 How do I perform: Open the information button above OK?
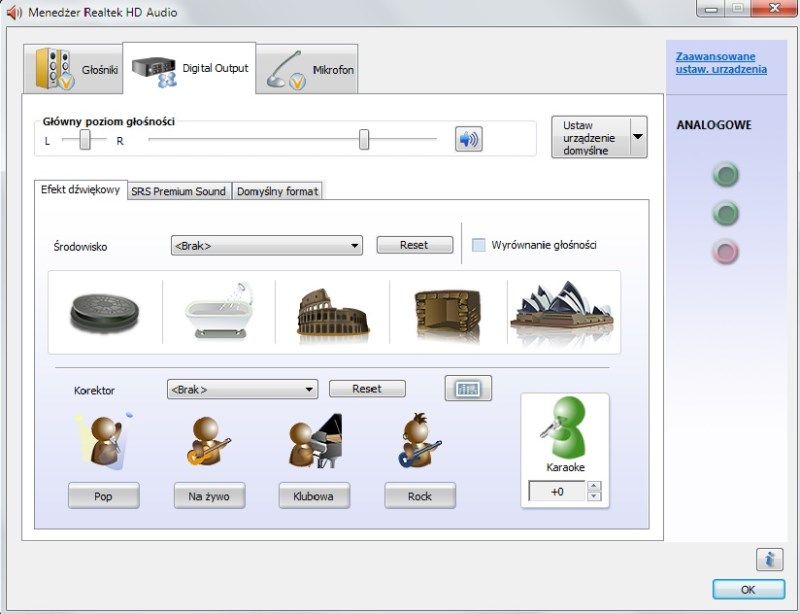[769, 559]
